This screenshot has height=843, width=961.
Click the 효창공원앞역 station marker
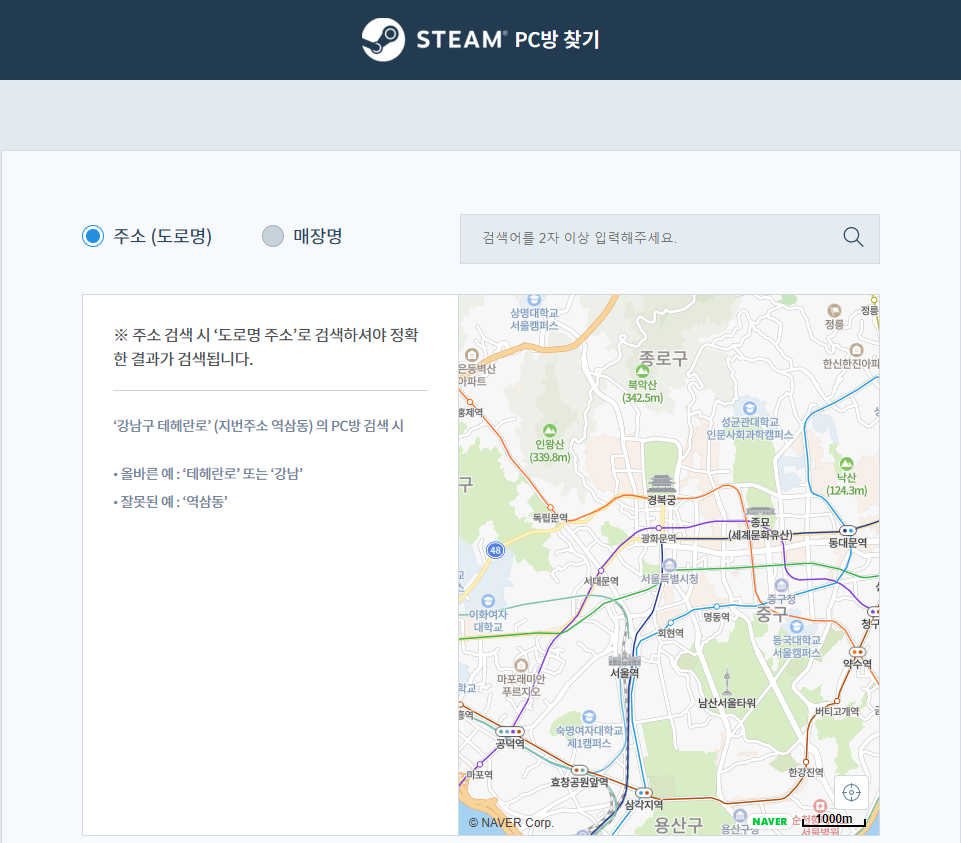579,770
